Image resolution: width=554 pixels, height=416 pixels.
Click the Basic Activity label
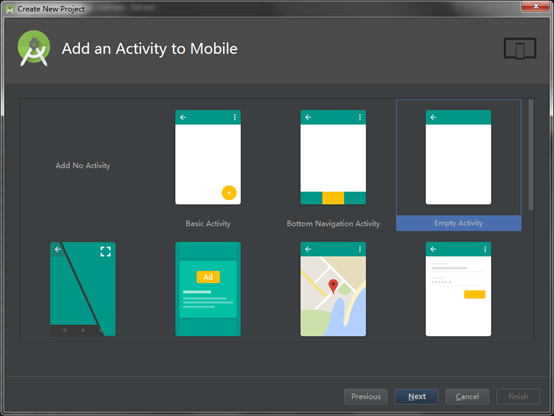[x=208, y=223]
